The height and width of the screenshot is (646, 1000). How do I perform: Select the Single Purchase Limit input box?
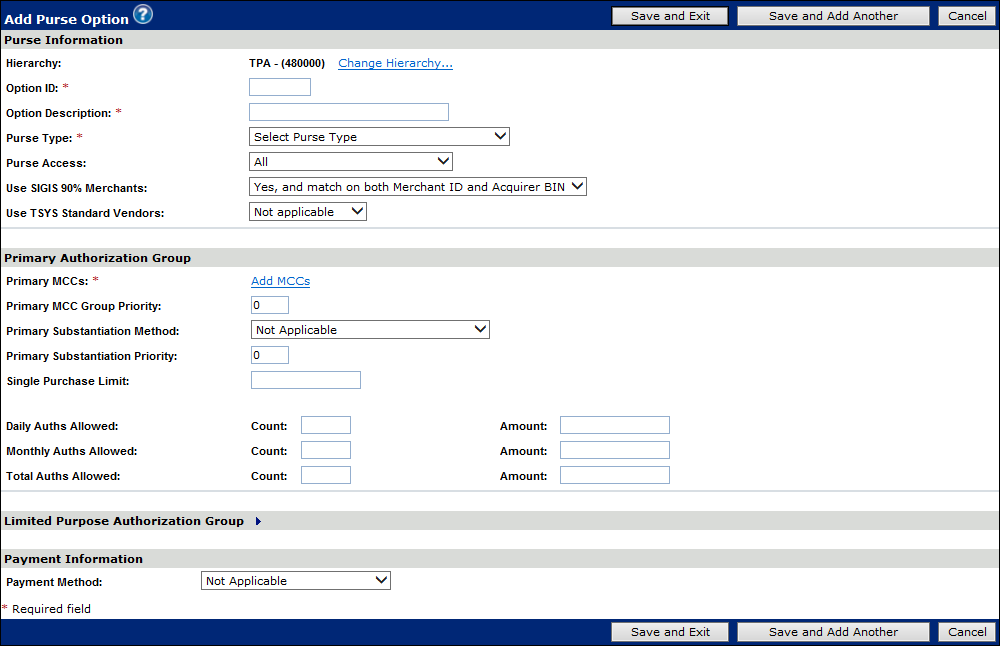(x=306, y=380)
